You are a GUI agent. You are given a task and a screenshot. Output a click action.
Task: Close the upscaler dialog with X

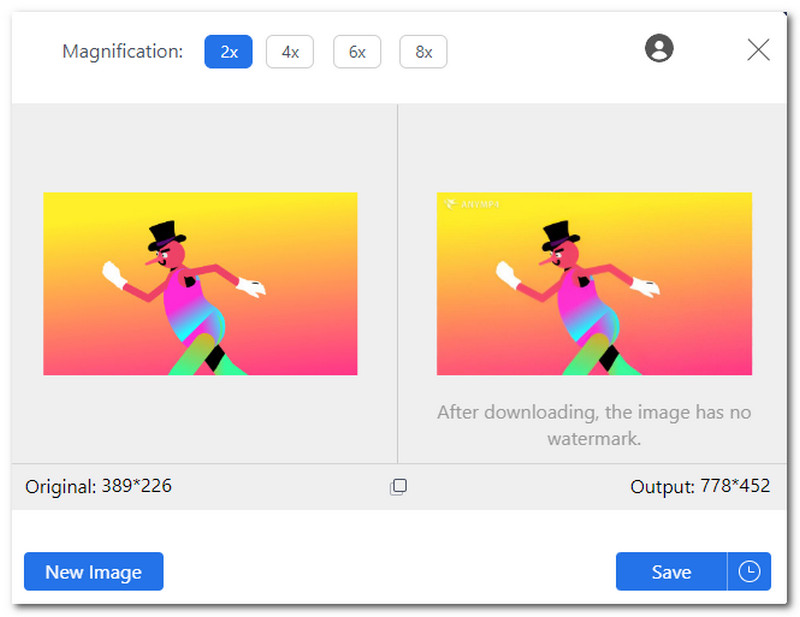758,49
